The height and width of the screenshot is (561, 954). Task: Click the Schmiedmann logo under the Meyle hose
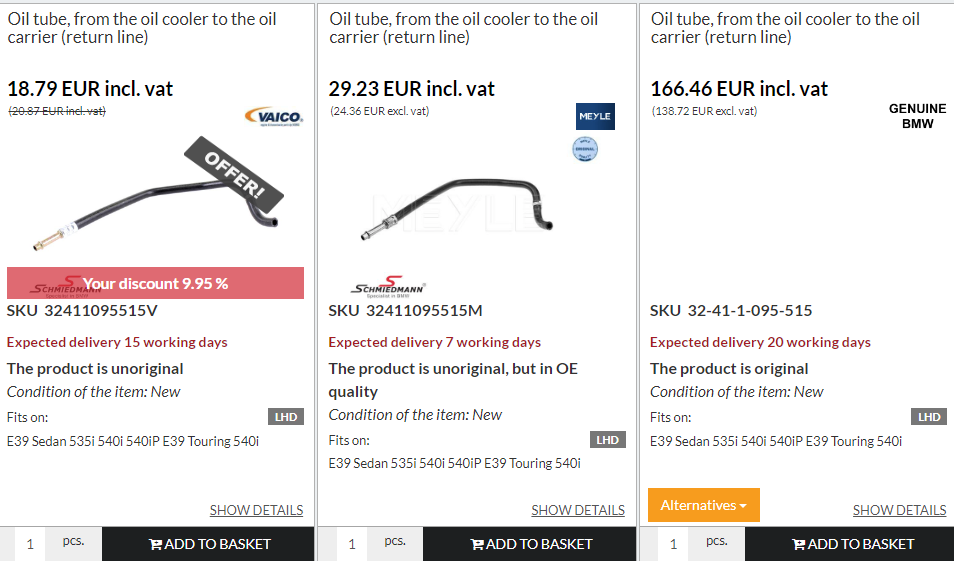(388, 288)
